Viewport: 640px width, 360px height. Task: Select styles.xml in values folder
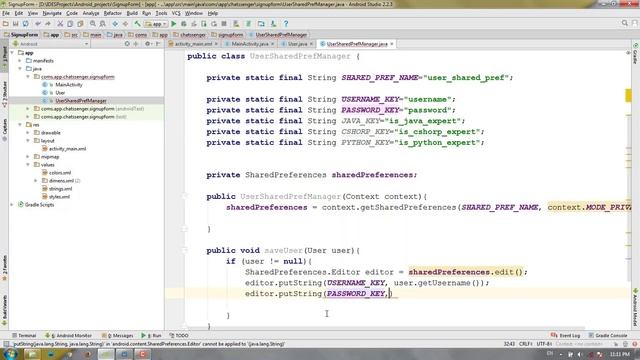point(59,197)
